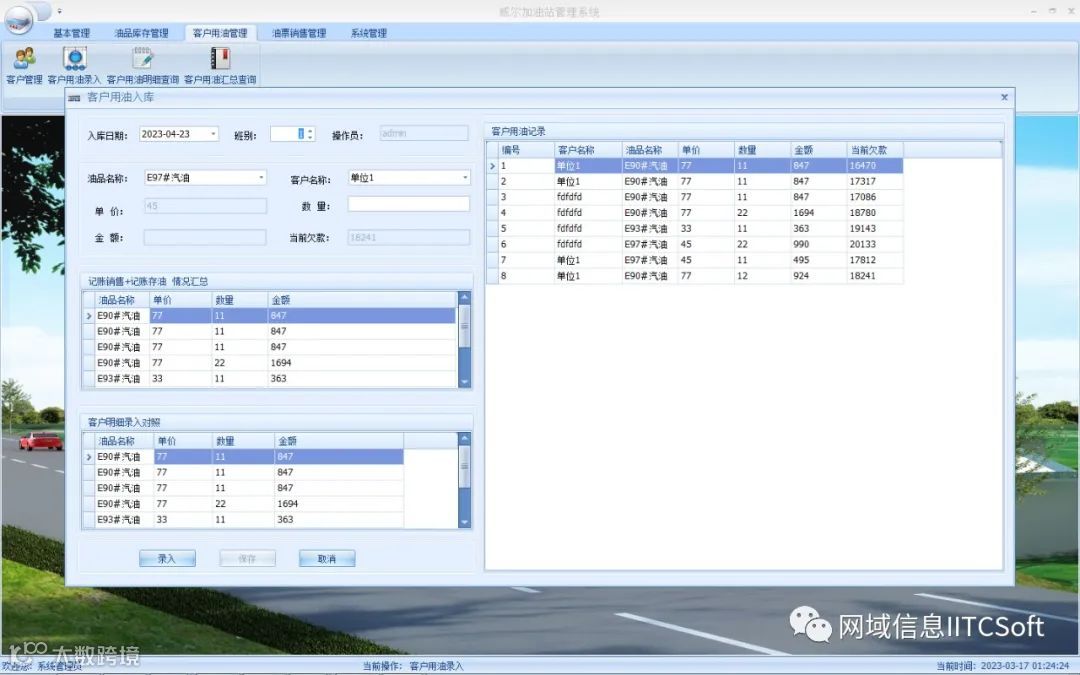Switch to the 油票销售管理 tab

[299, 33]
